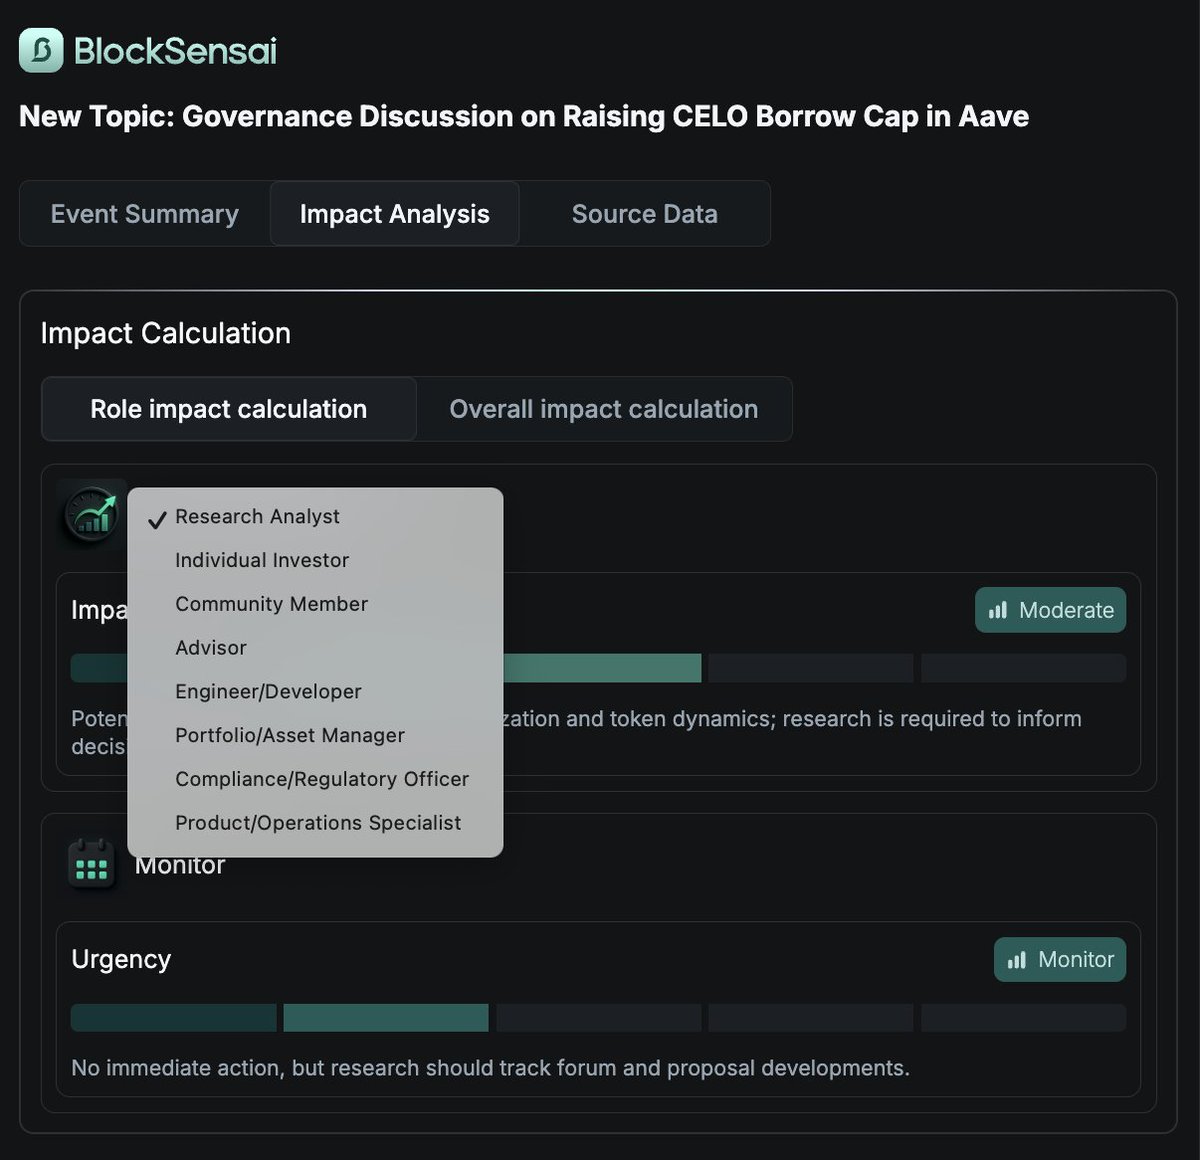Screen dimensions: 1200x1160
Task: Select Portfolio/Asset Manager role option
Action: (315, 735)
